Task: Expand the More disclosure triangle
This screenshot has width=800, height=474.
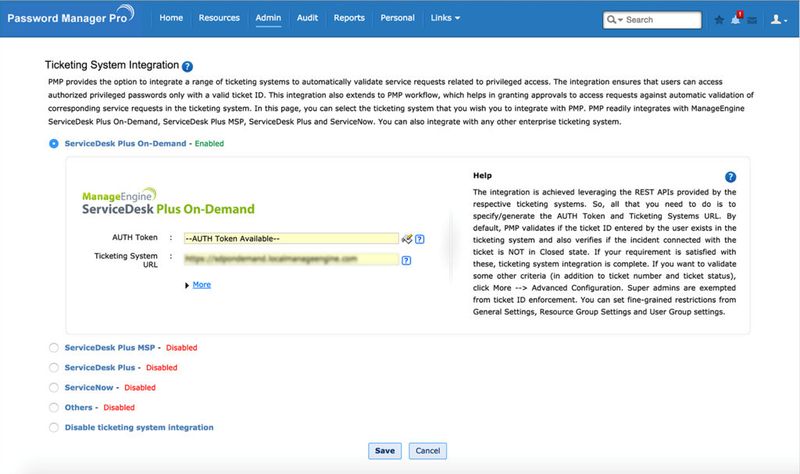Action: (187, 285)
